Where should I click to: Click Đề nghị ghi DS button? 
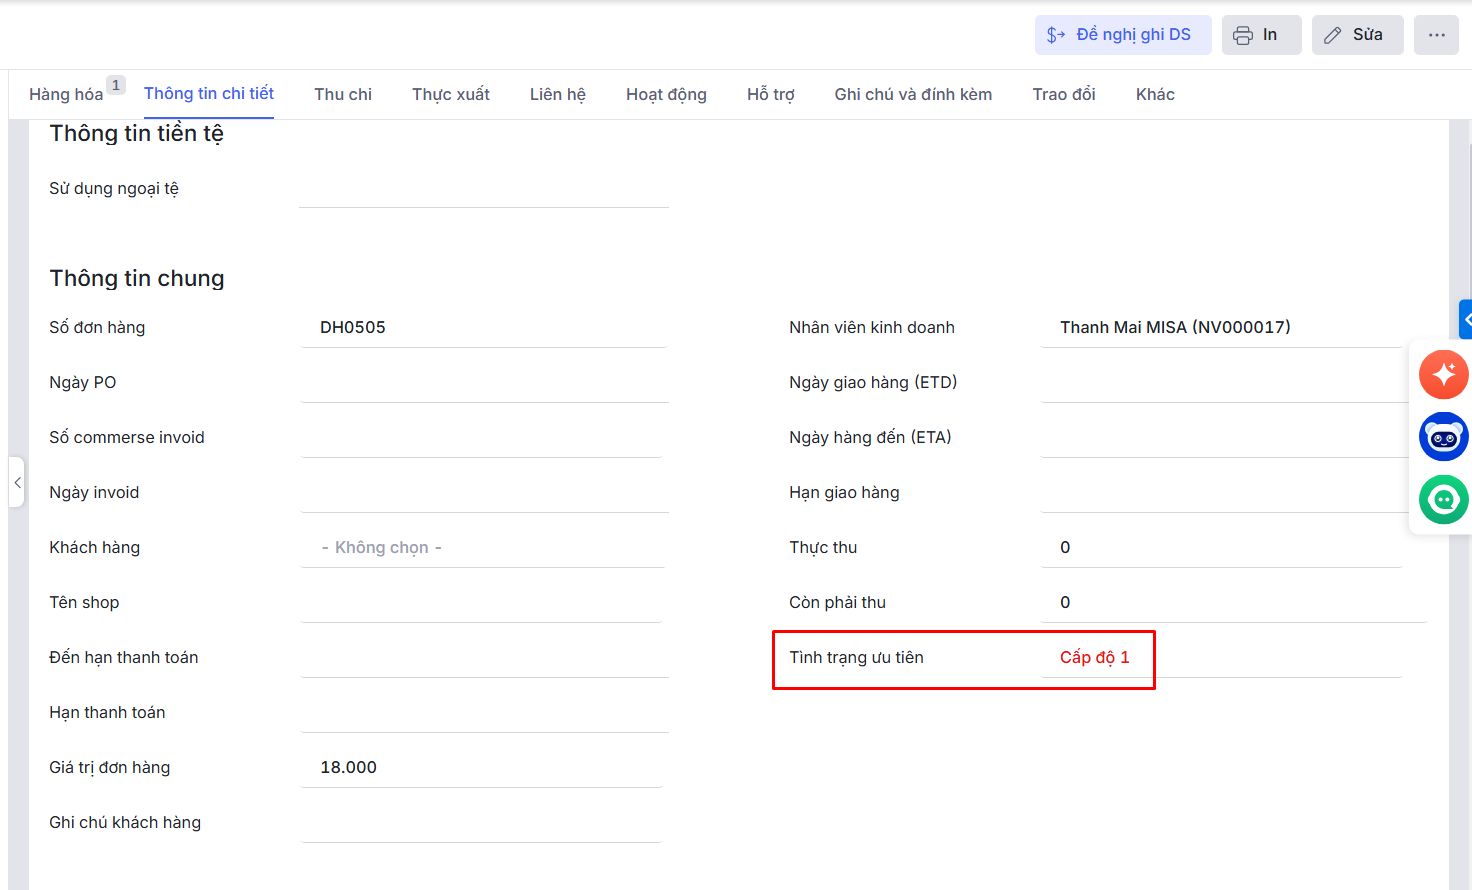[x=1122, y=35]
